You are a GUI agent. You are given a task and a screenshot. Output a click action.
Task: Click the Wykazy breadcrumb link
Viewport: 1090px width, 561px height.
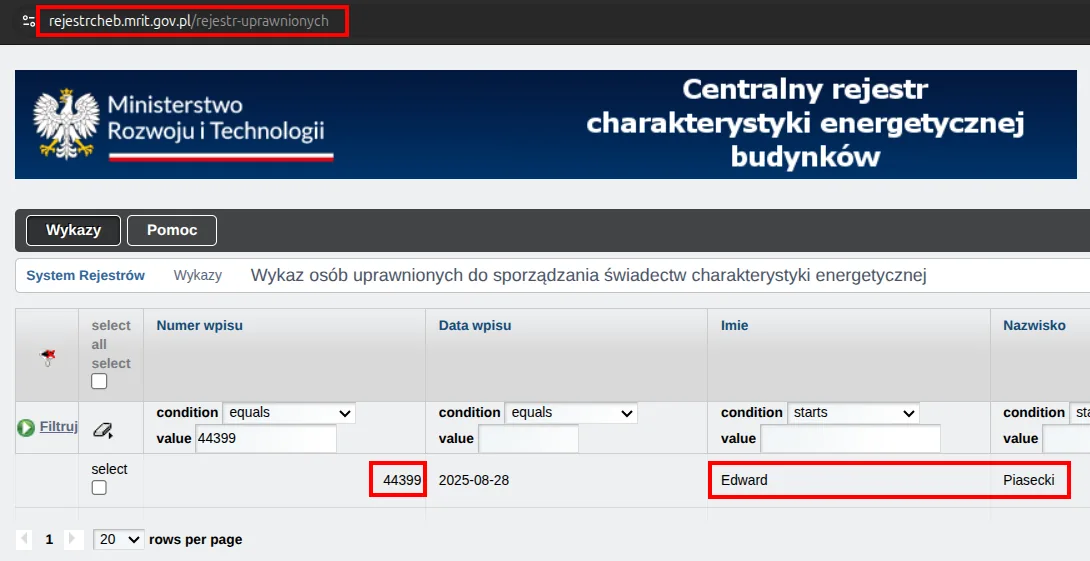[x=198, y=275]
